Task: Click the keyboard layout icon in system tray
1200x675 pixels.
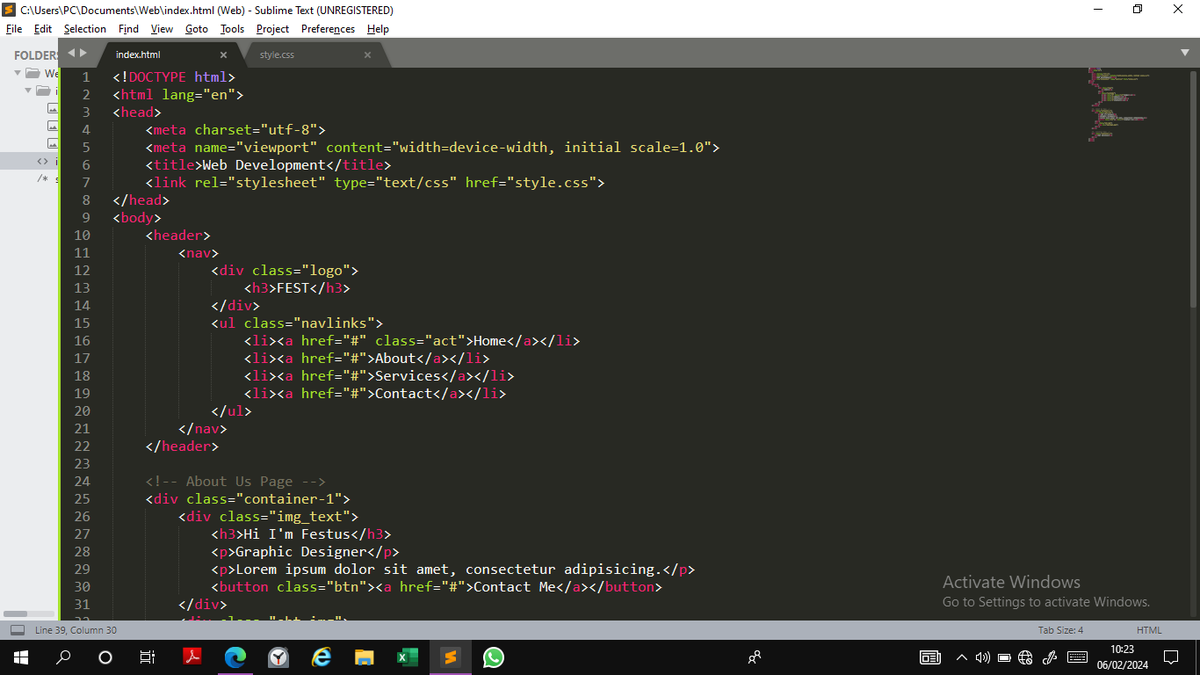Action: (x=1078, y=657)
